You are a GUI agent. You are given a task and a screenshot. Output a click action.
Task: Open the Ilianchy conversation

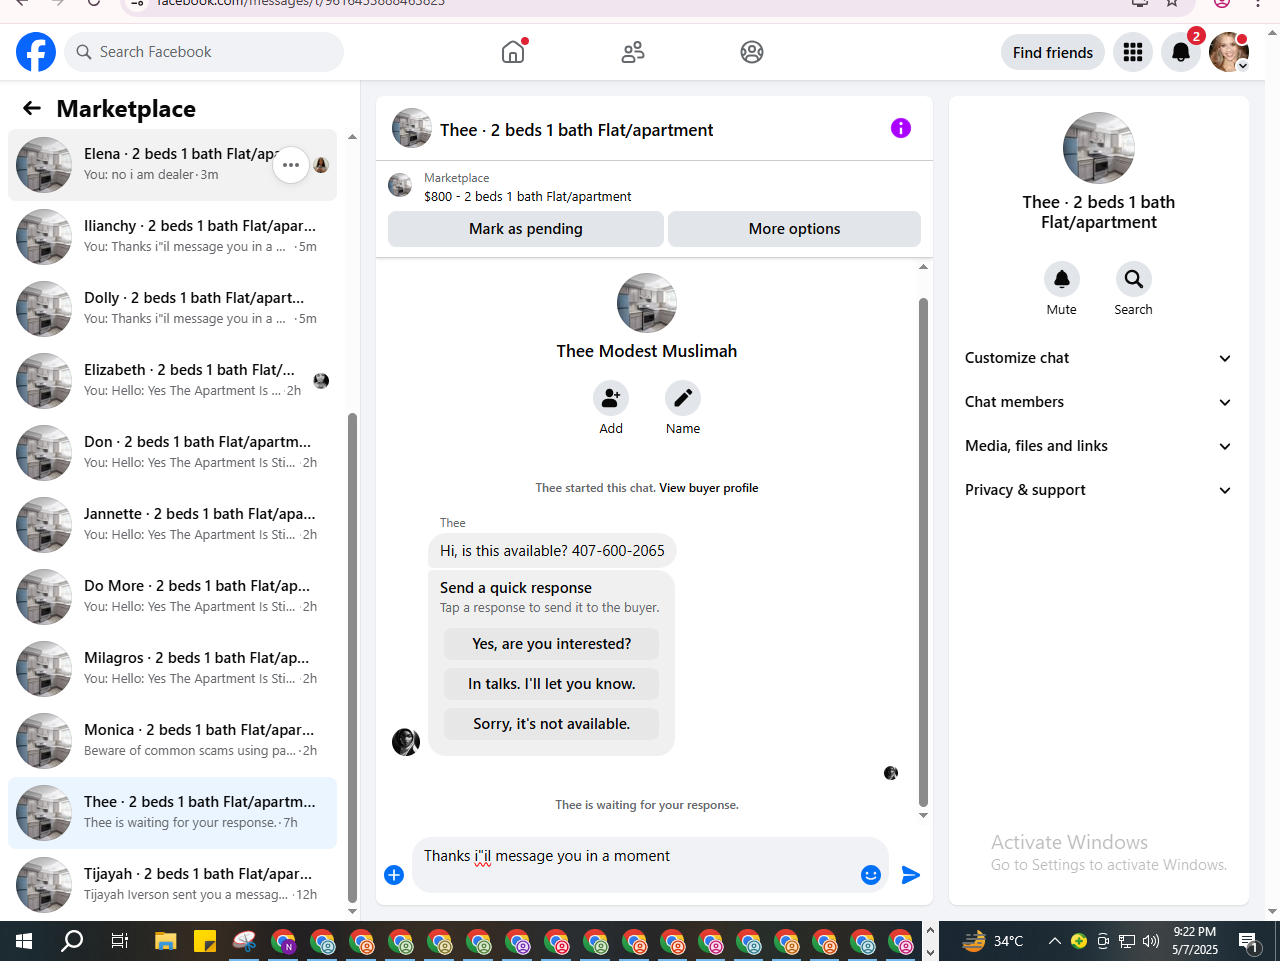172,237
